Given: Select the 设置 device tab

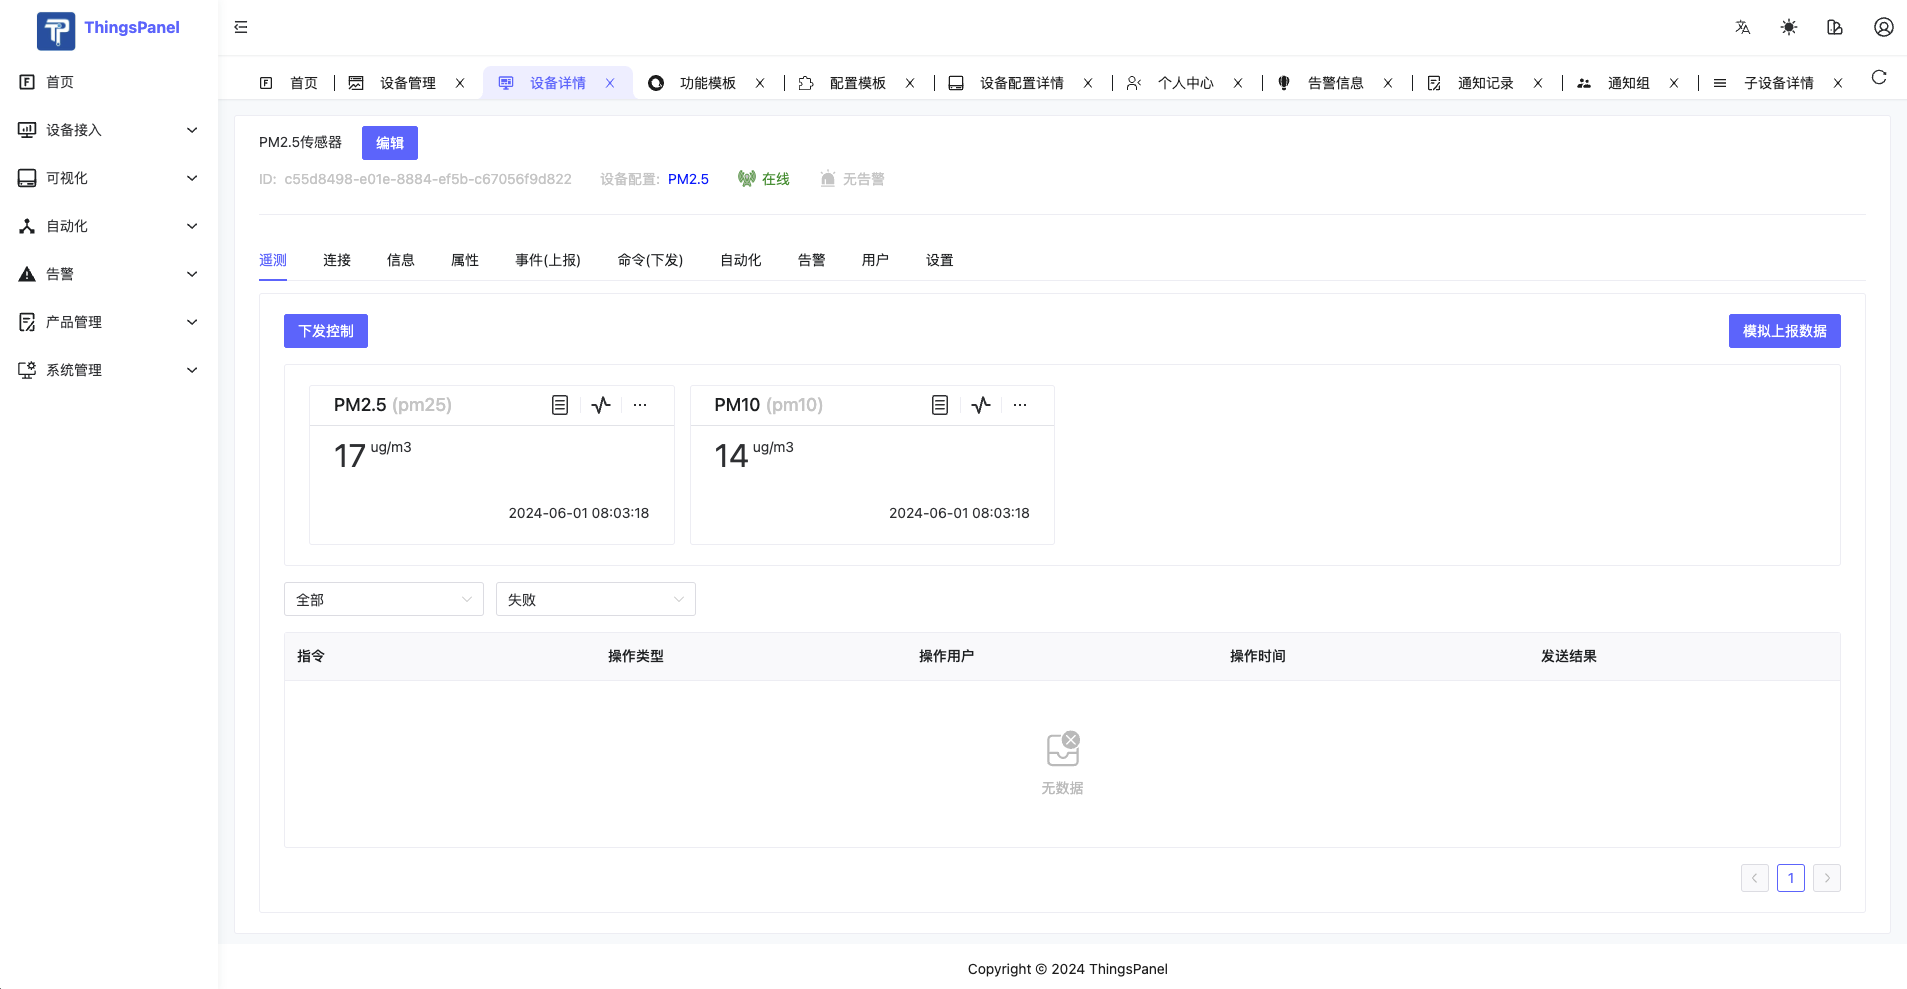Looking at the screenshot, I should pyautogui.click(x=940, y=260).
